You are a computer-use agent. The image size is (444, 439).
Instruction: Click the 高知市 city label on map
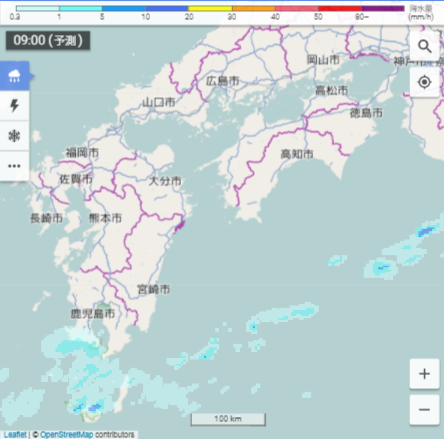[297, 154]
